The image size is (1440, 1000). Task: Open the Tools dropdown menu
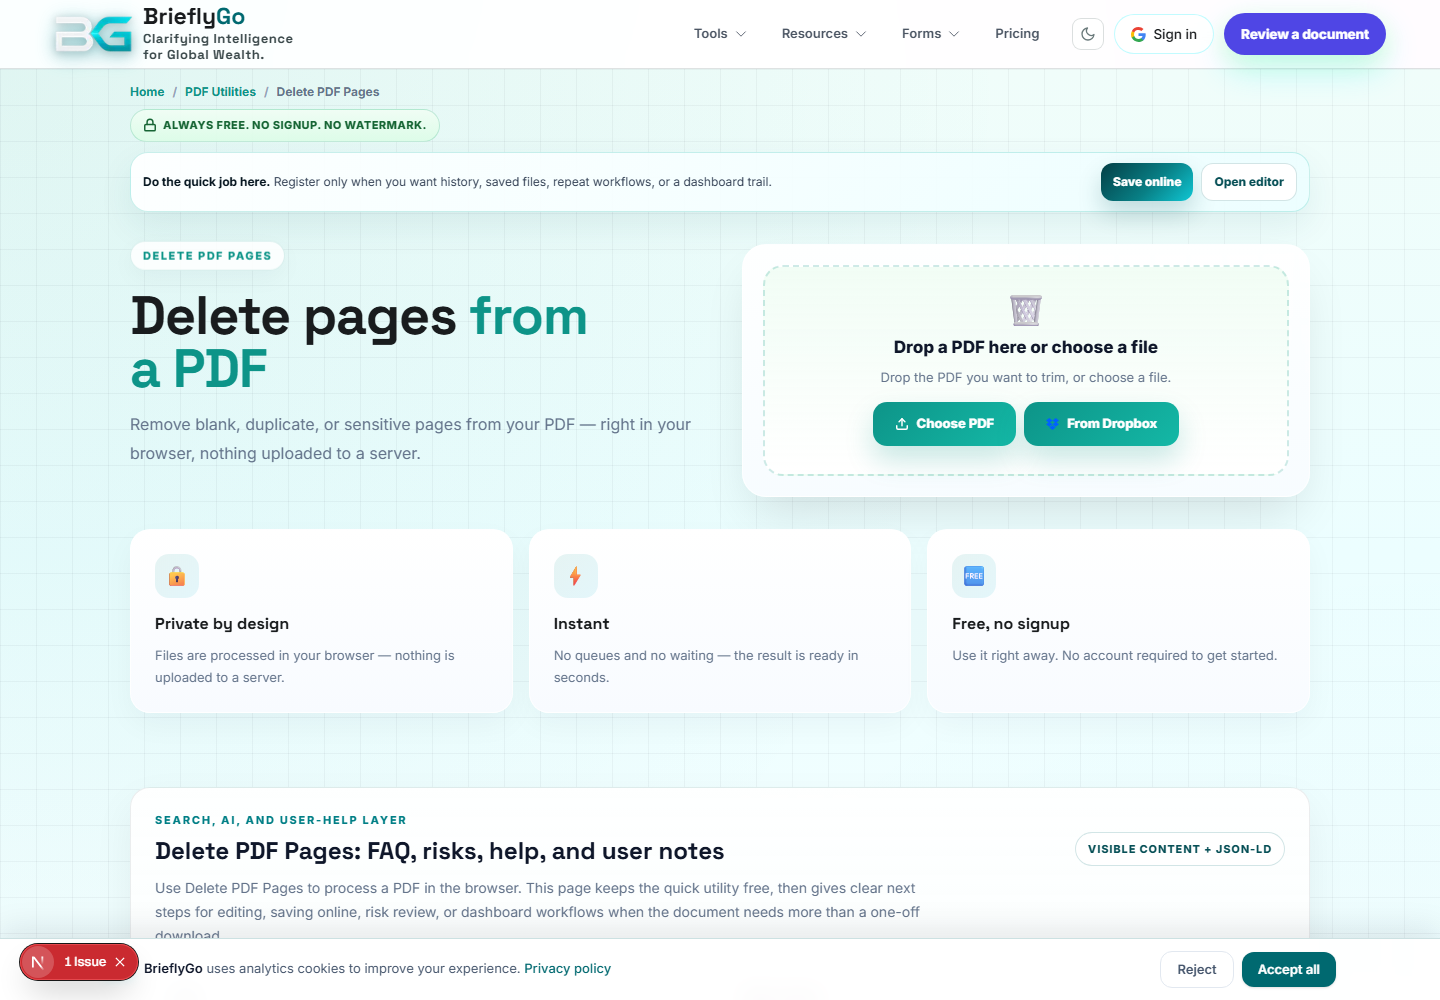pyautogui.click(x=720, y=34)
